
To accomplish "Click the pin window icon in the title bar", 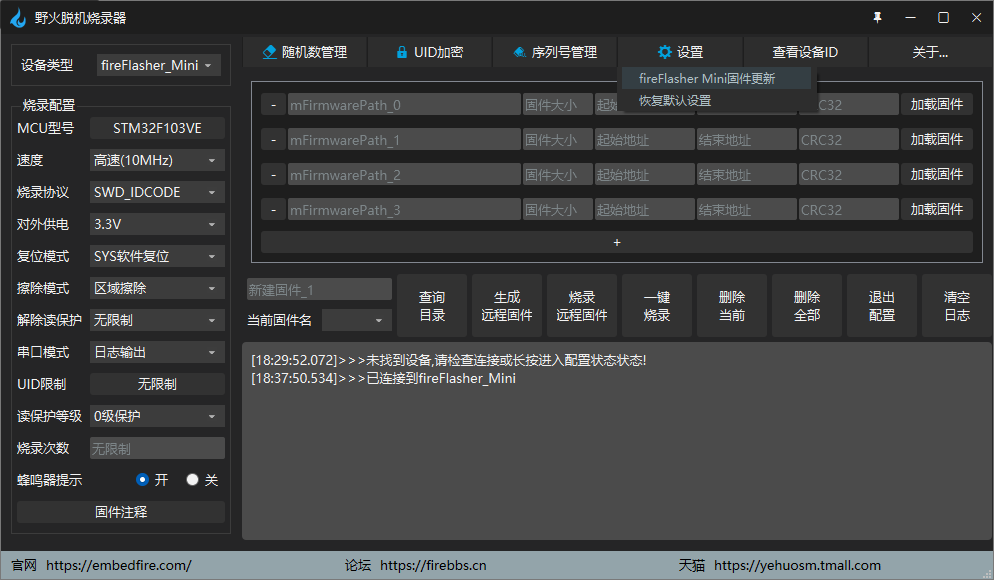I will pyautogui.click(x=877, y=17).
